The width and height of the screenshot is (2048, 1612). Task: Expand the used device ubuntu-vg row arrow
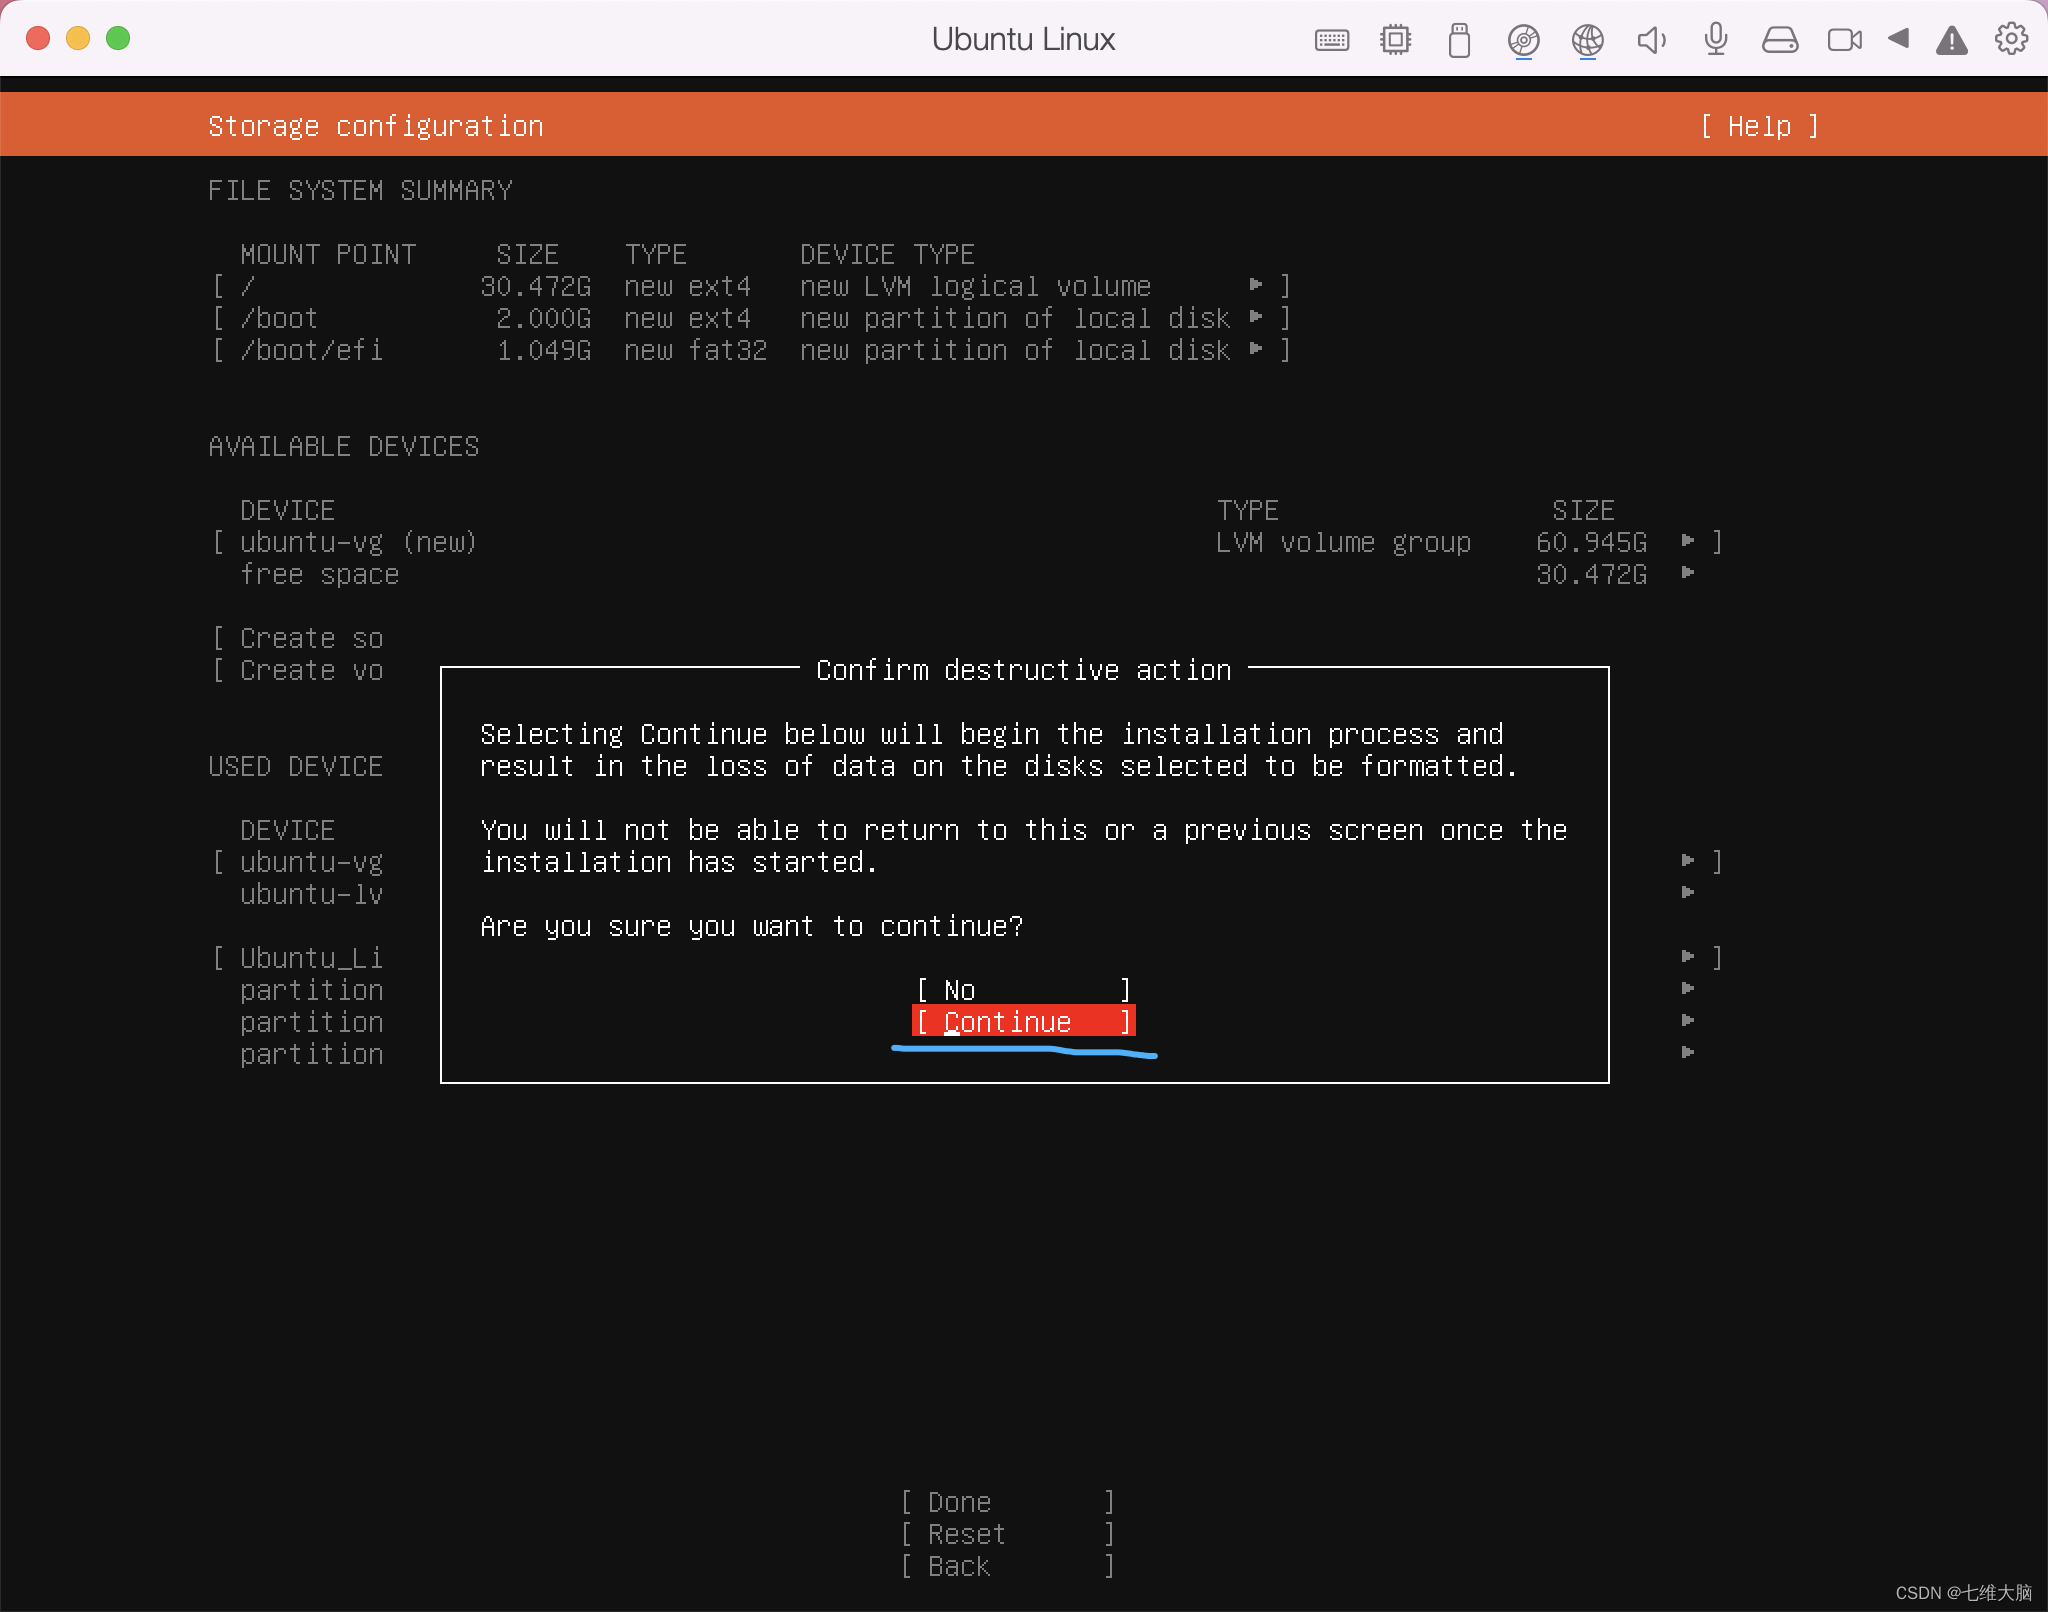point(1688,861)
